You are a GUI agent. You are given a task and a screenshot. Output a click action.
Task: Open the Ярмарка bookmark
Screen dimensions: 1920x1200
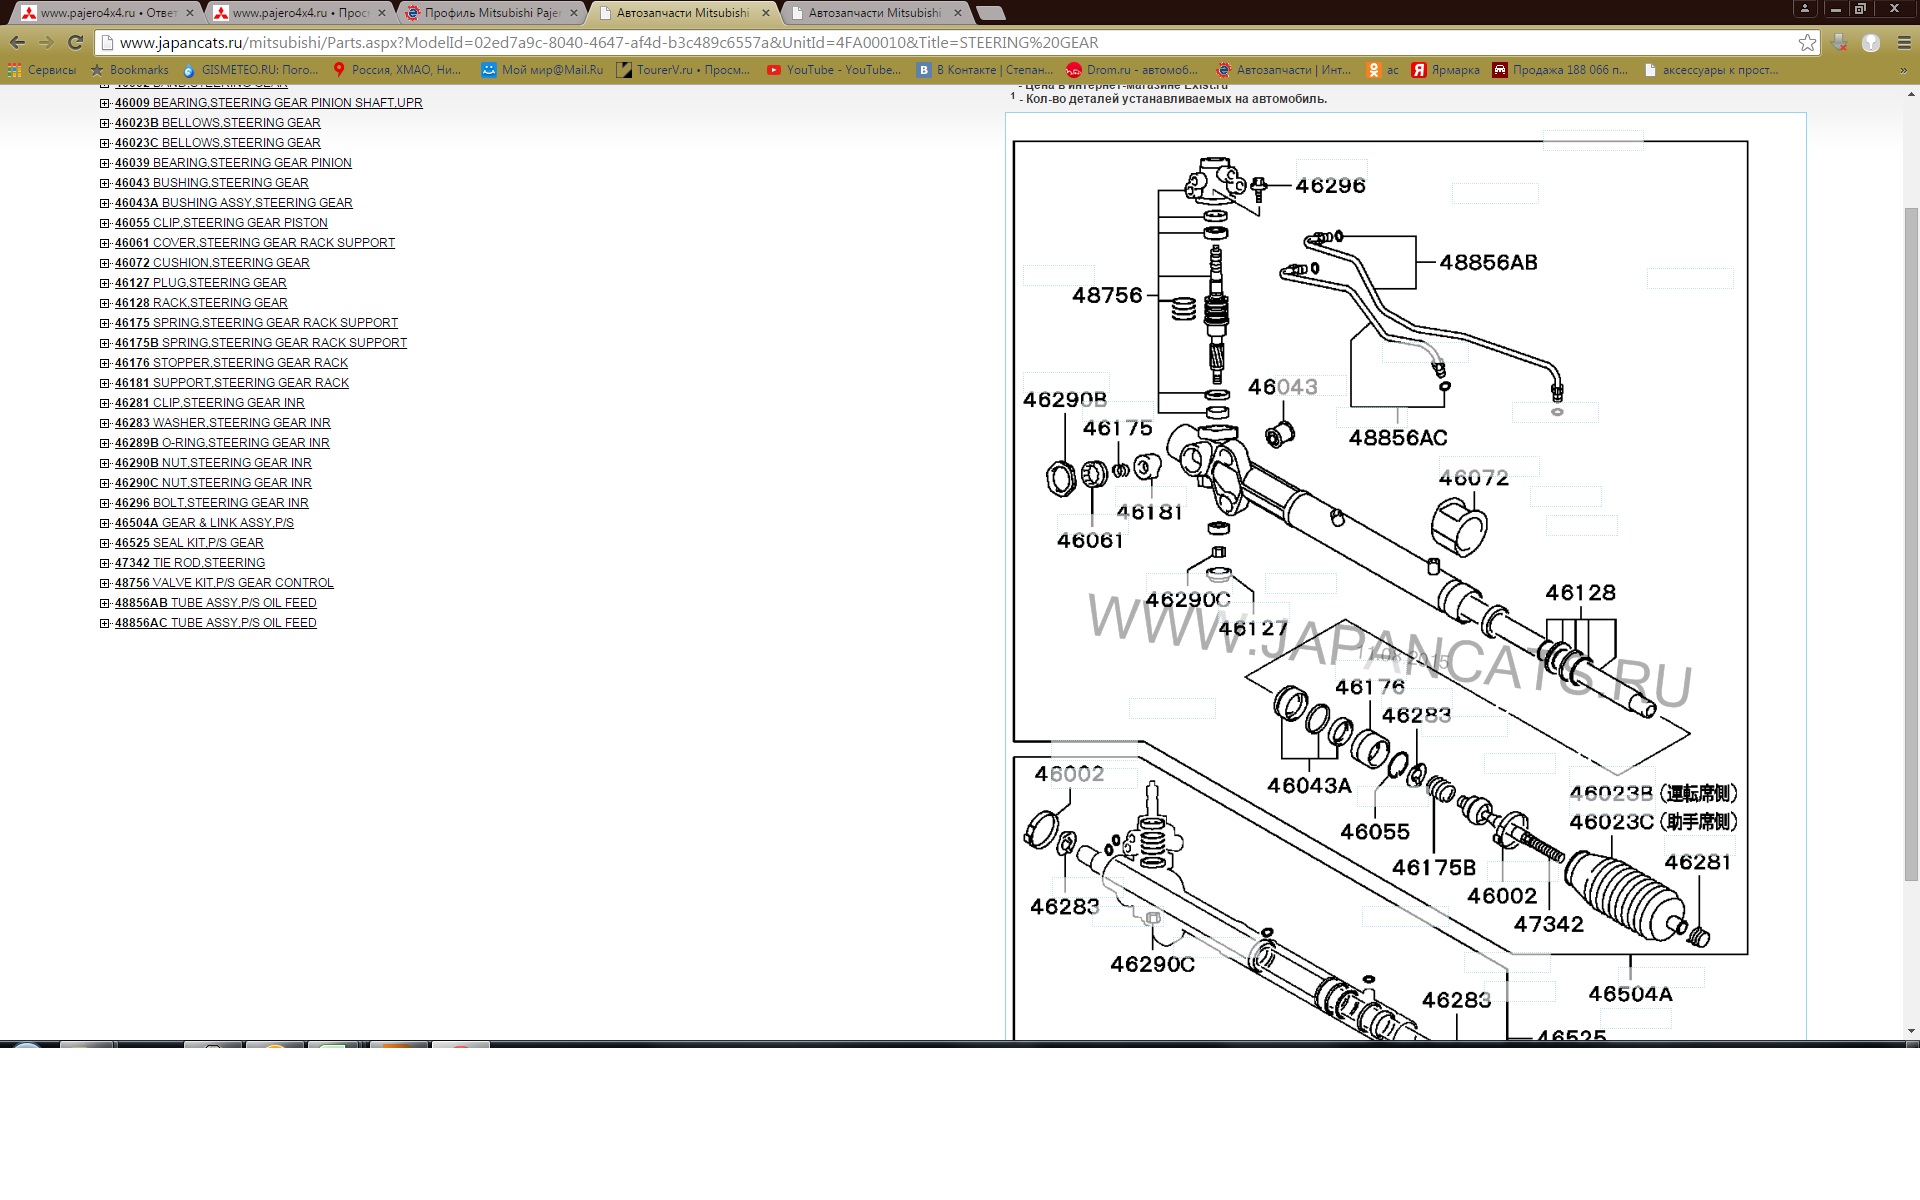coord(1445,70)
